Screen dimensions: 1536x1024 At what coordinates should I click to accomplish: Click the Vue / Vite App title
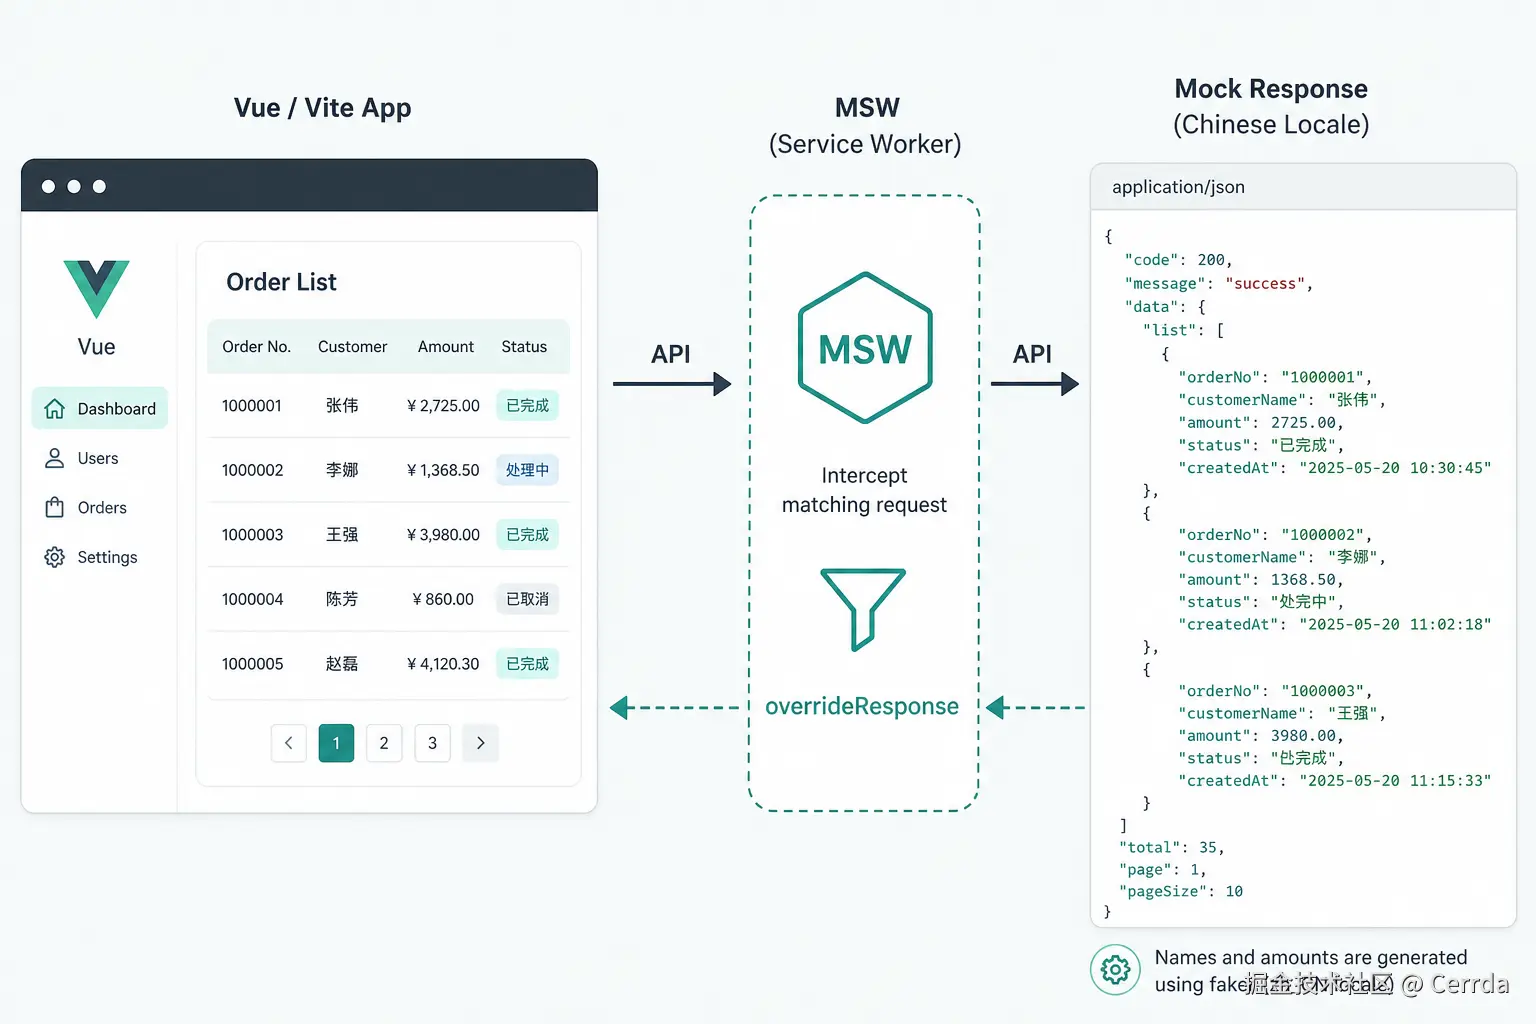click(x=322, y=108)
